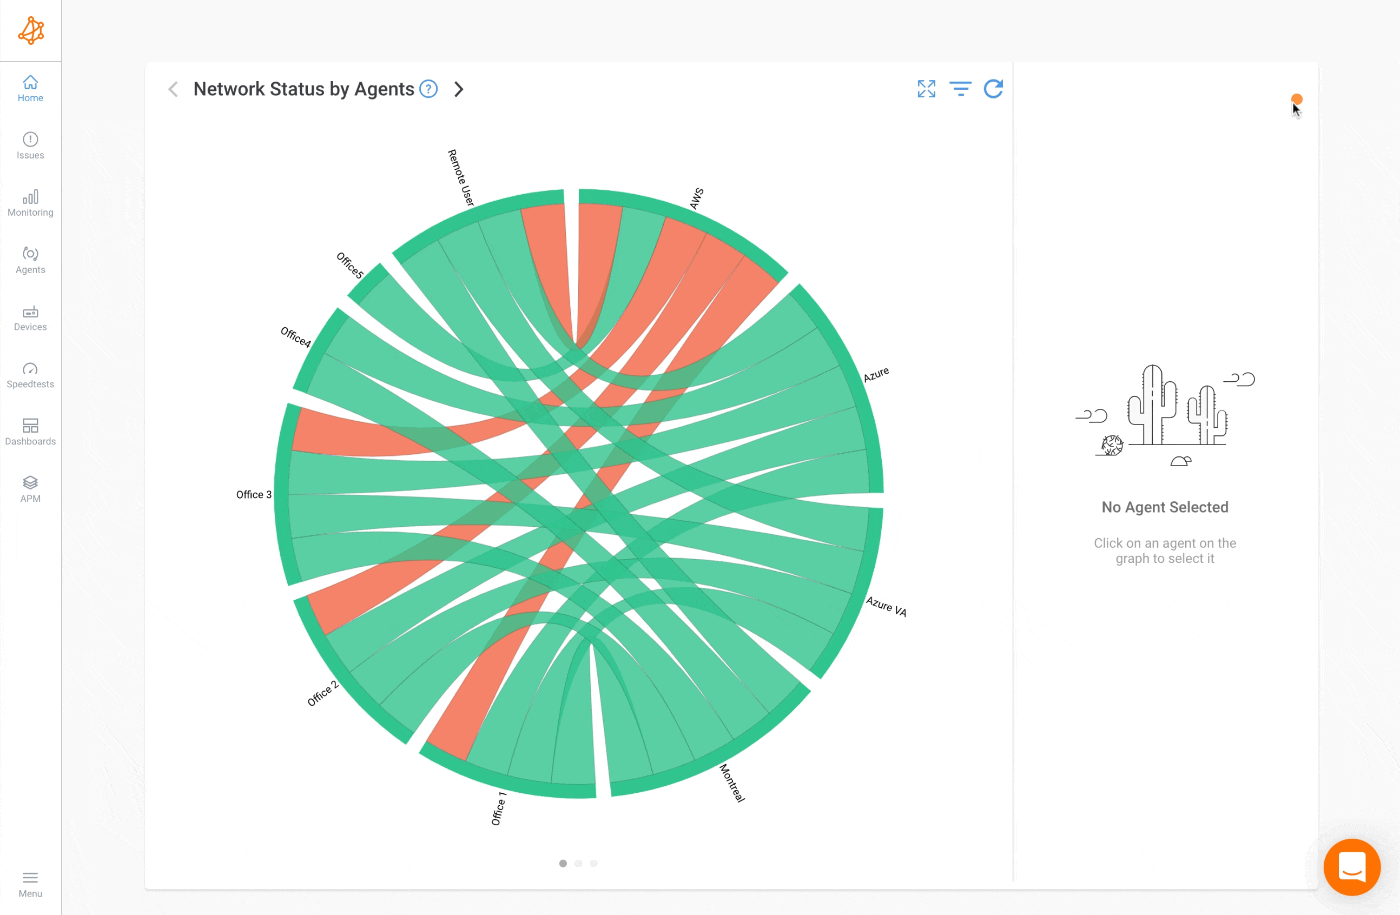Navigate to the Agents page
Image resolution: width=1400 pixels, height=915 pixels.
[x=30, y=260]
